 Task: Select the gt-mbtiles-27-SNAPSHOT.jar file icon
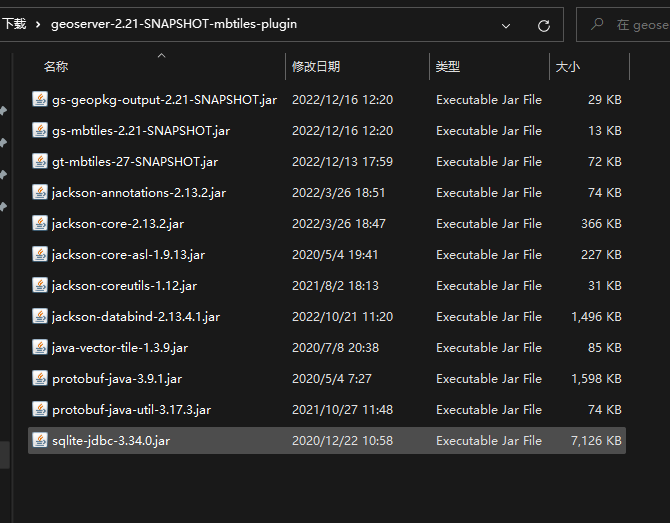40,162
